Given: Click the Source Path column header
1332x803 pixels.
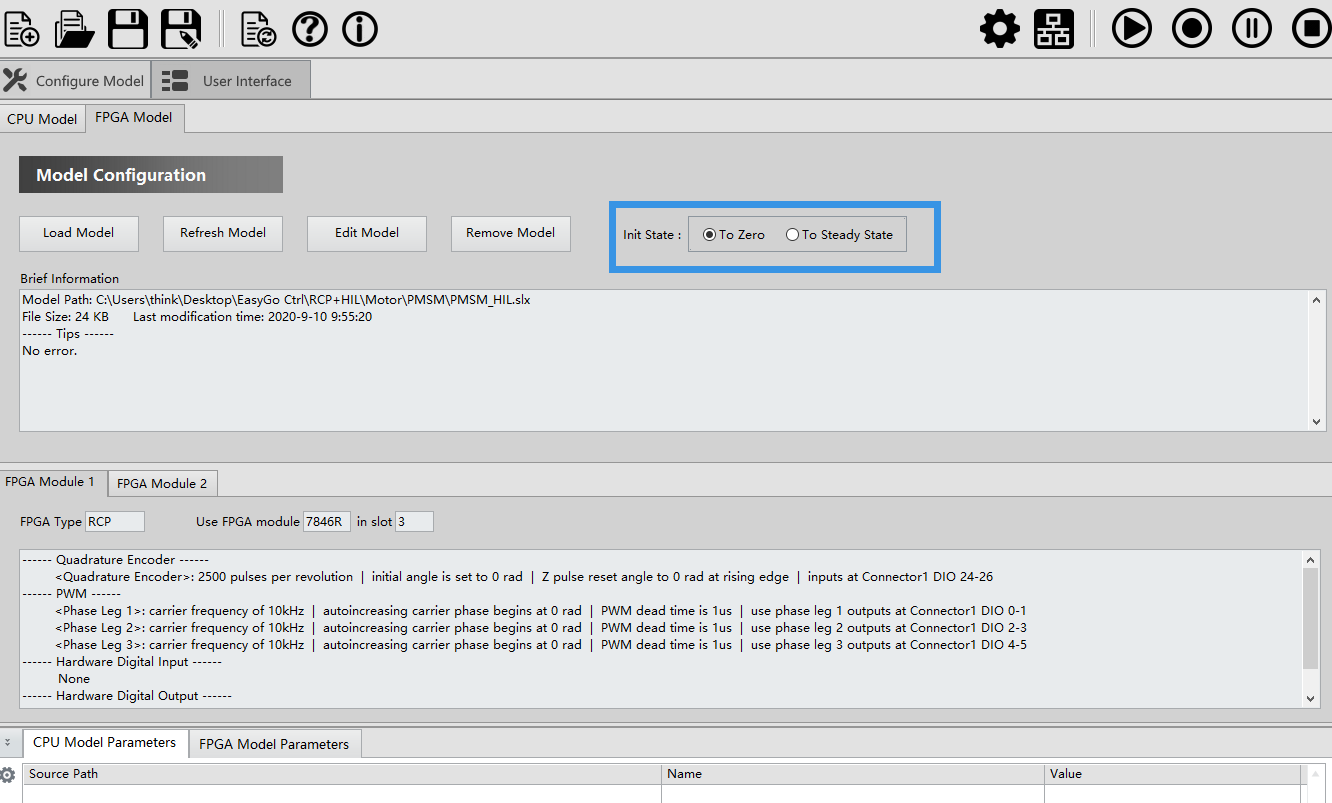Looking at the screenshot, I should point(342,774).
